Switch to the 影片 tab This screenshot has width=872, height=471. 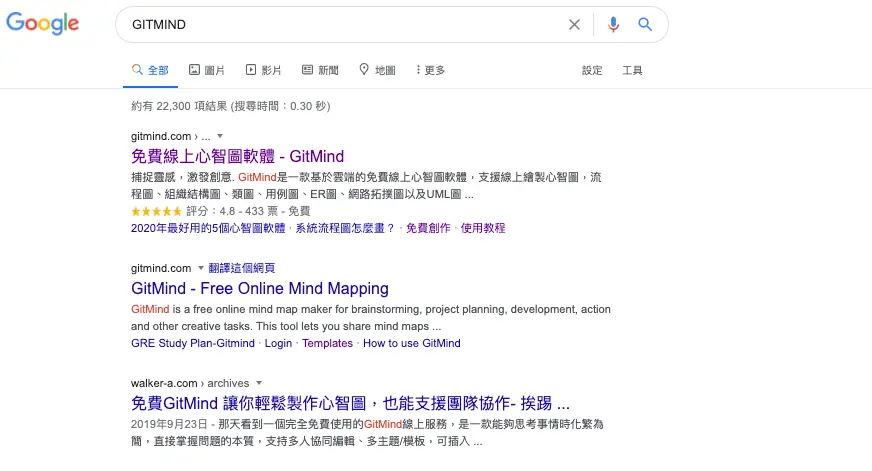click(264, 70)
